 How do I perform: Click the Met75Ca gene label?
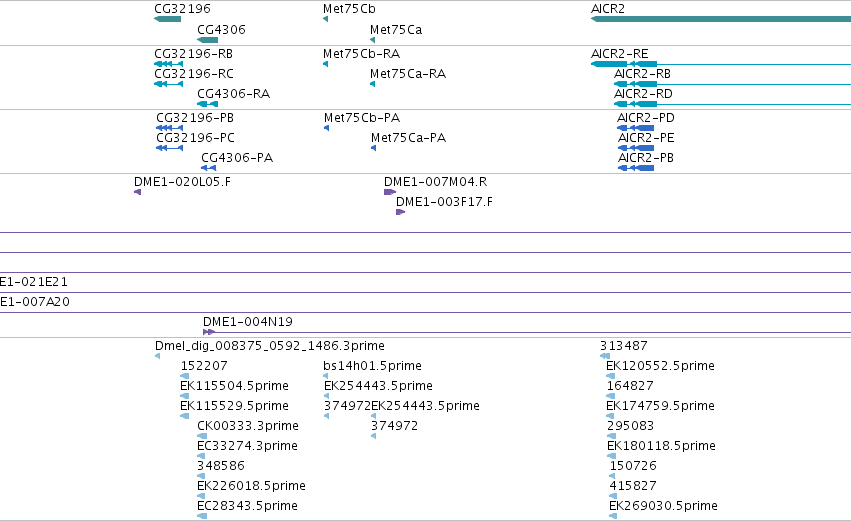tap(396, 30)
